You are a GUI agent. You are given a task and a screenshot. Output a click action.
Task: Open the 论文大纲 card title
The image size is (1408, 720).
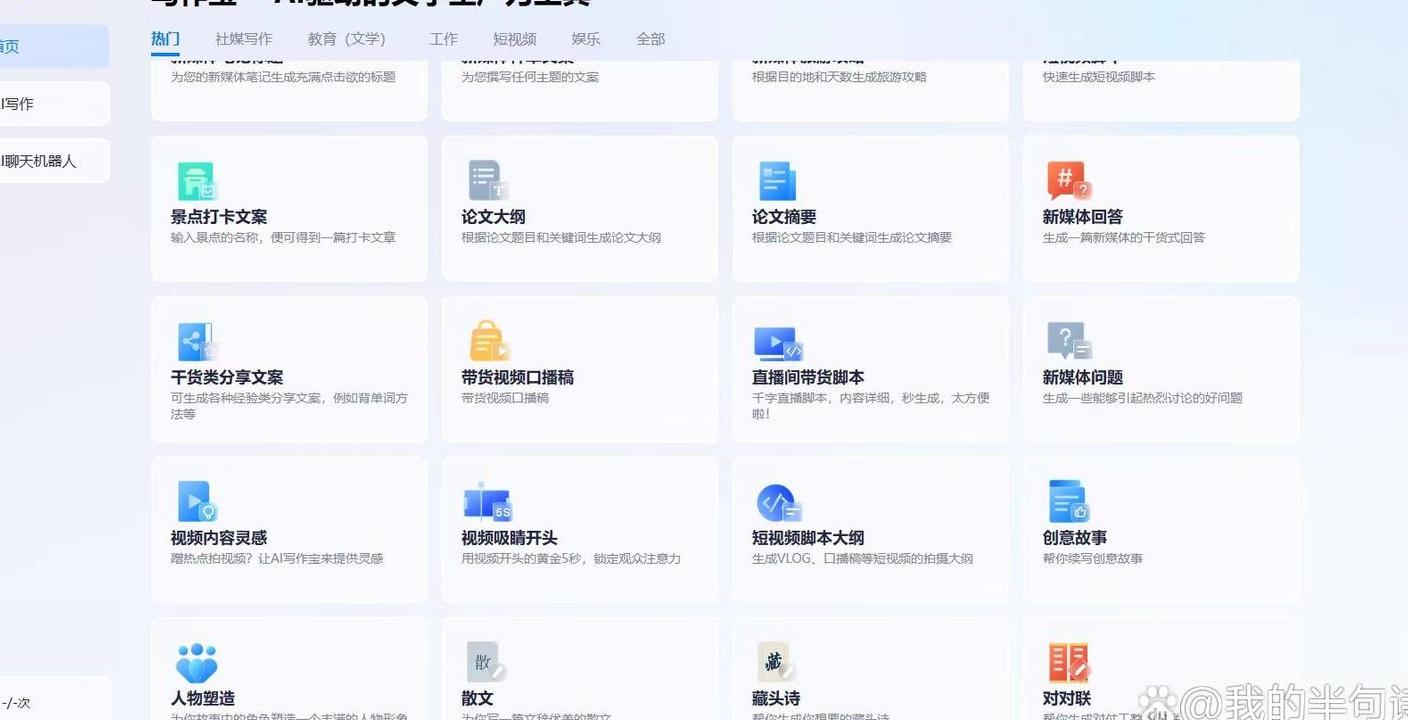tap(493, 217)
